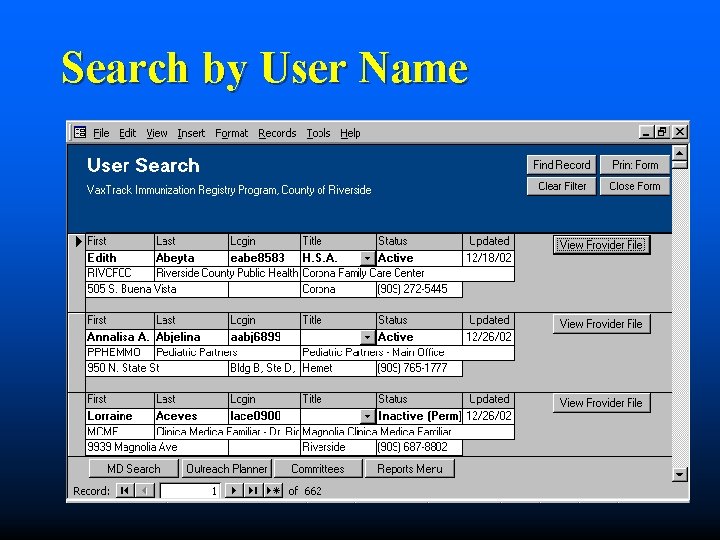The width and height of the screenshot is (720, 540).
Task: View Provider File for Lorraine Aceves
Action: coord(602,403)
